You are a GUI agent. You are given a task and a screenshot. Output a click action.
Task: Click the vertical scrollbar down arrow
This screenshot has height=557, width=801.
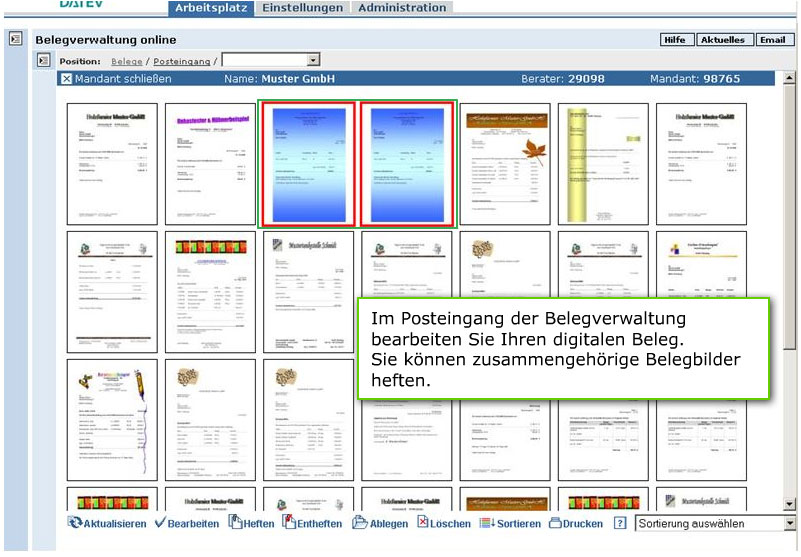789,504
